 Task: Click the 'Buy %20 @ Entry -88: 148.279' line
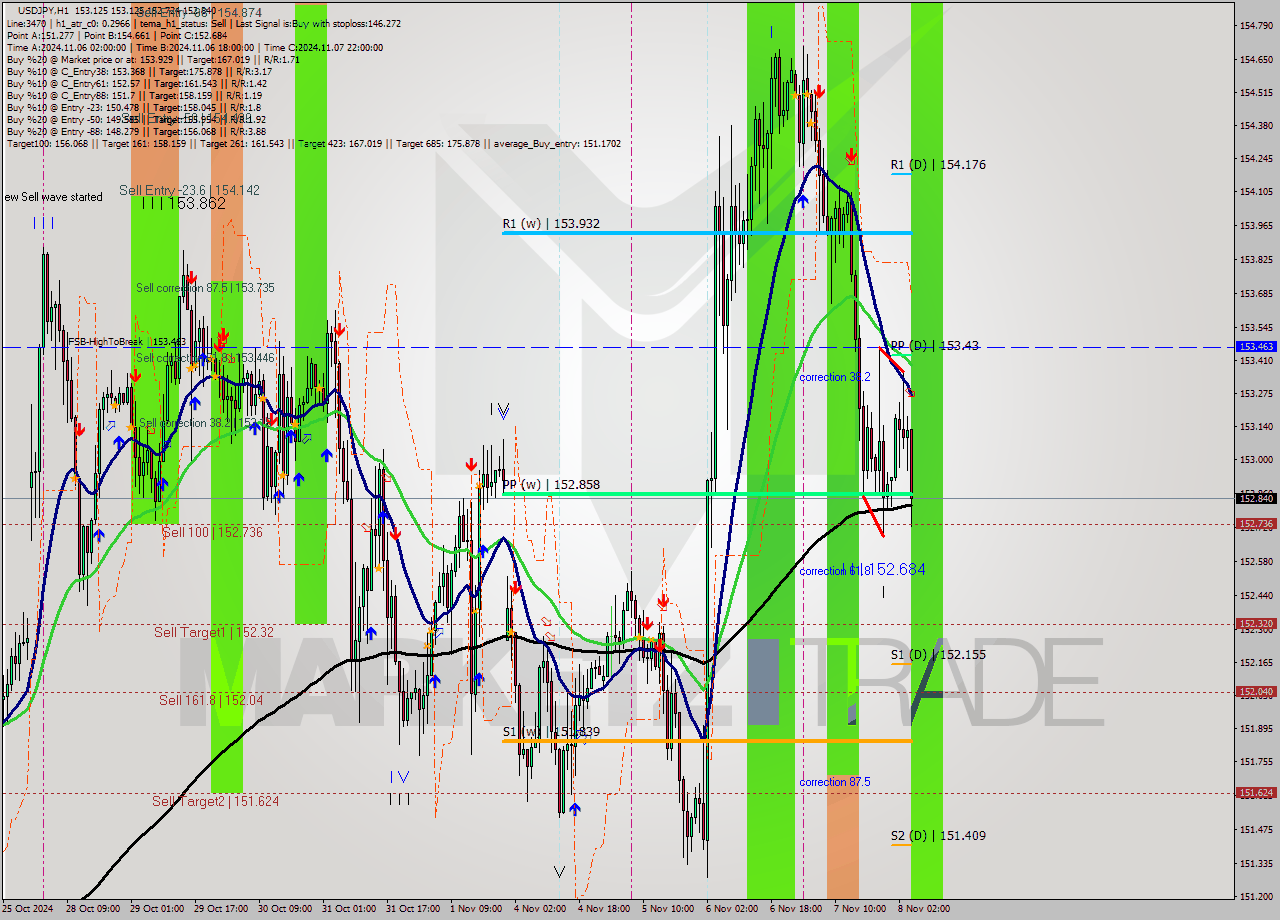tap(136, 132)
